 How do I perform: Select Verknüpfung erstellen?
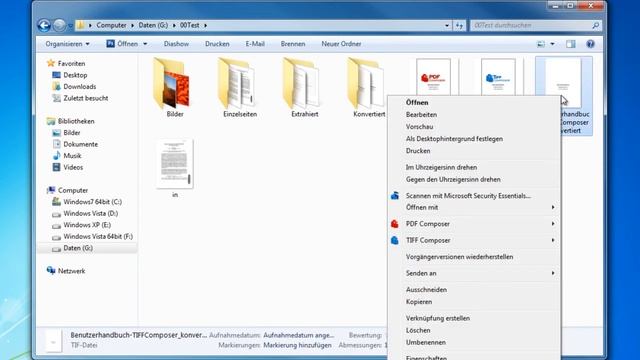[438, 318]
